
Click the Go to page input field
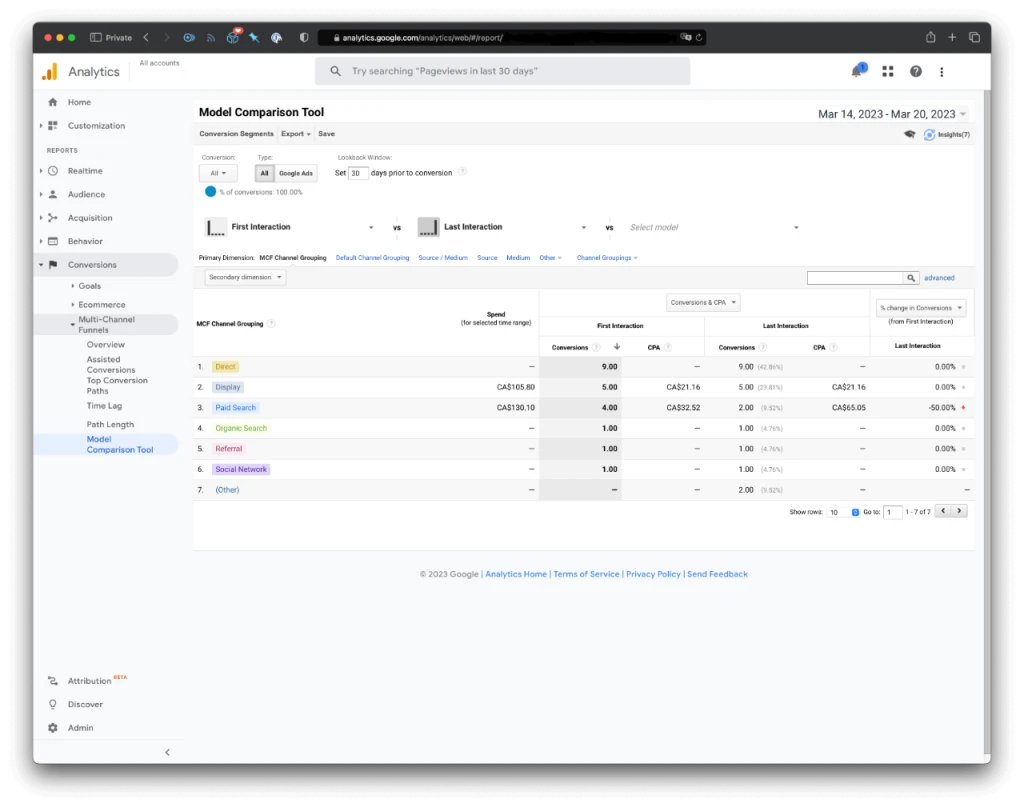pos(892,511)
